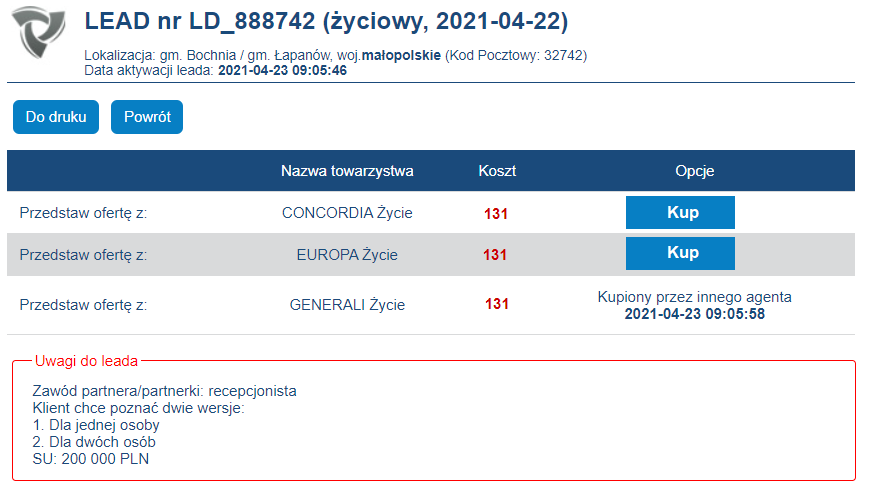Go back with the Powrót button

point(147,117)
